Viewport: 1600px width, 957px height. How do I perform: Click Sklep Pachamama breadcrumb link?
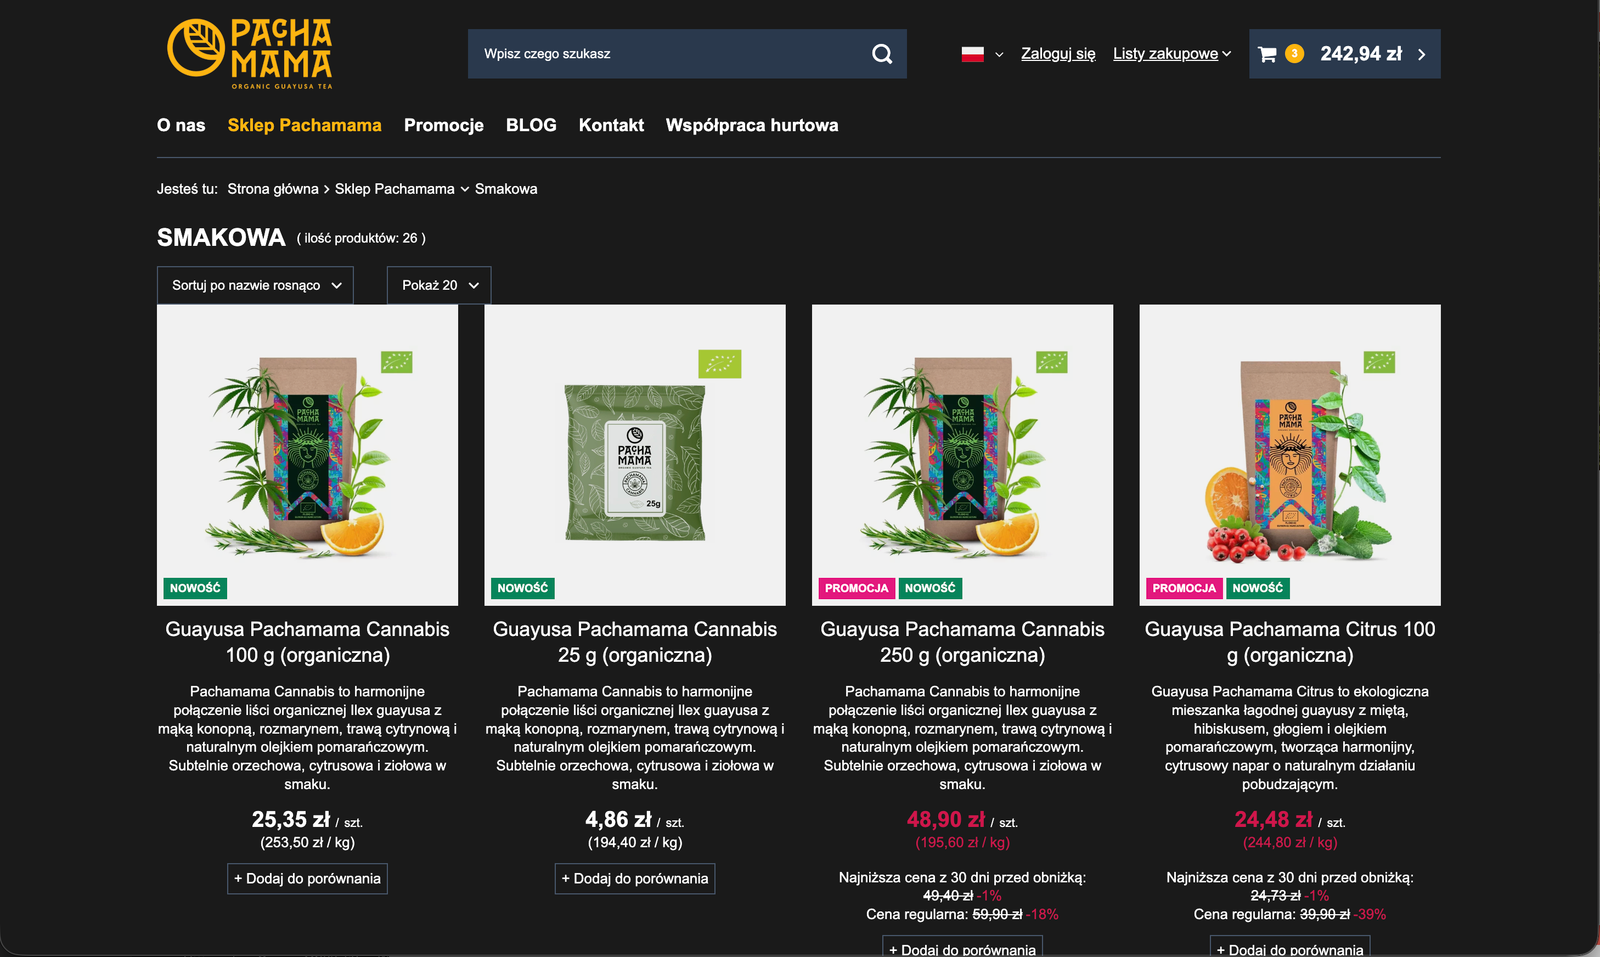[x=395, y=189]
